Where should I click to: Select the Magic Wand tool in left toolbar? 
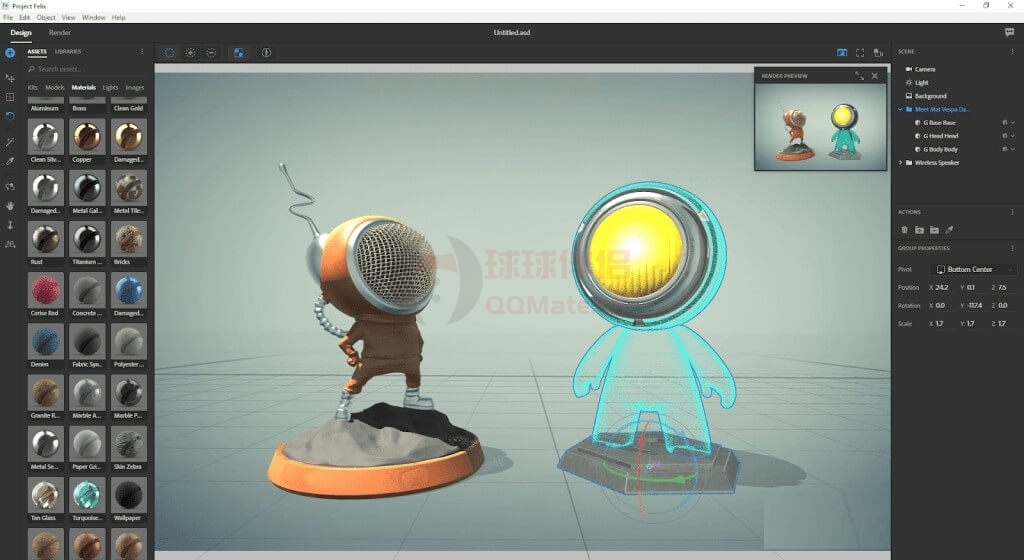(x=10, y=143)
